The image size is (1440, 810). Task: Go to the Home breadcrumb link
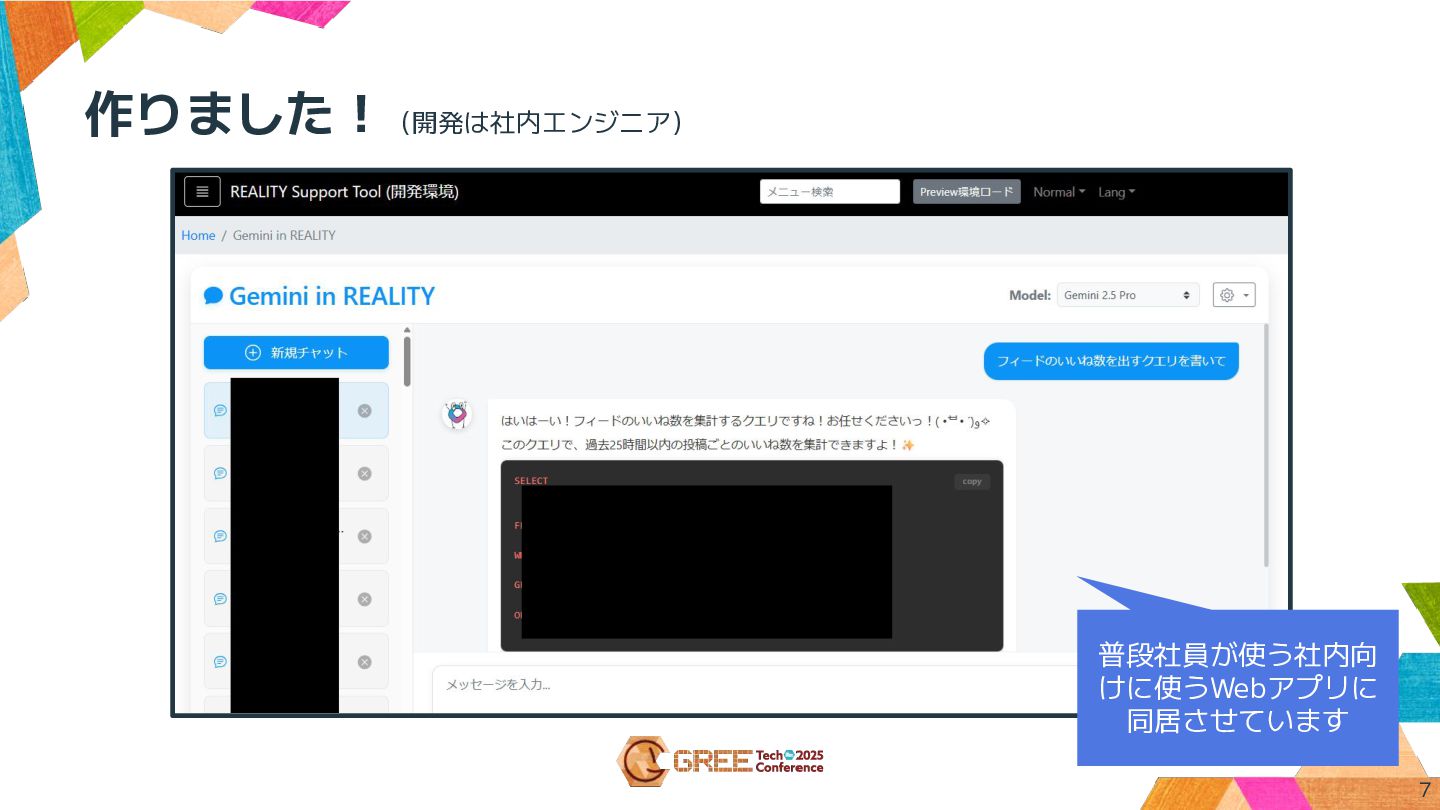(198, 235)
